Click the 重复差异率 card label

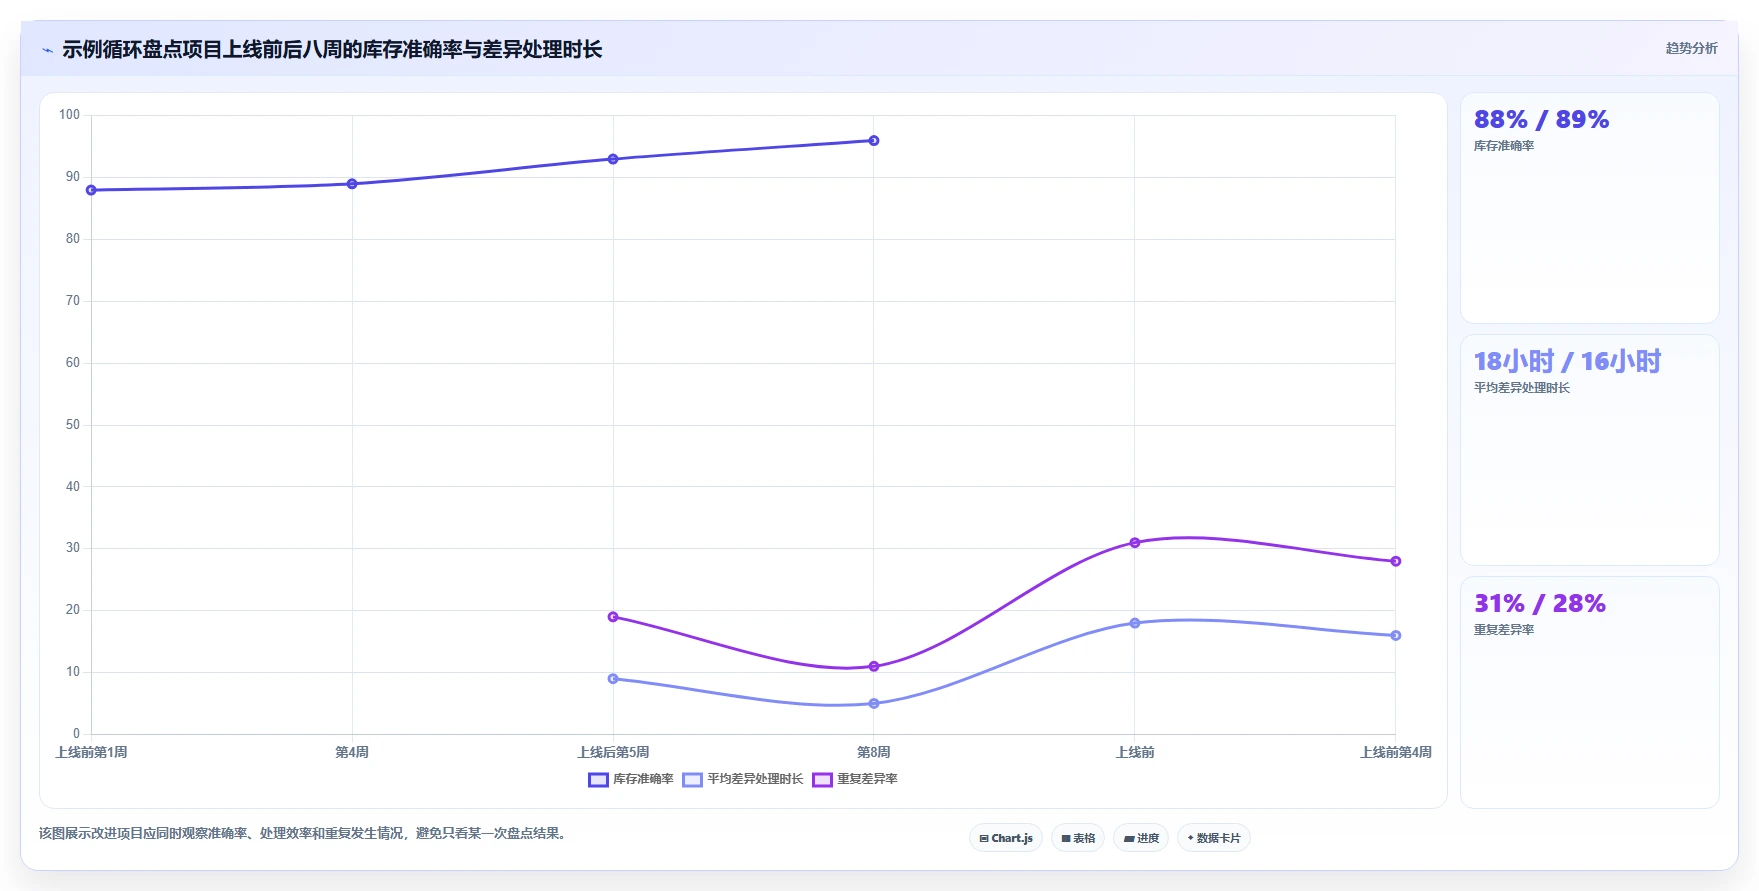[x=1504, y=630]
